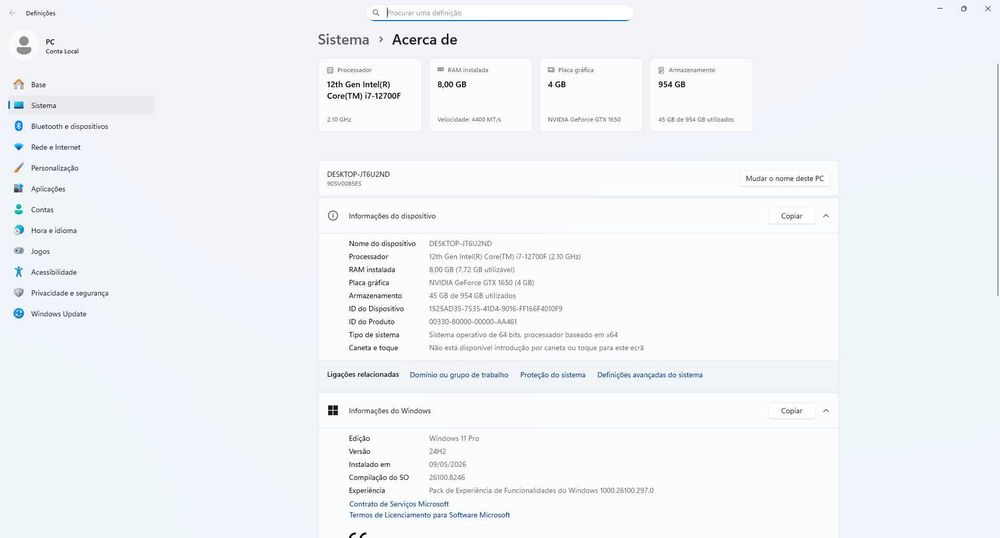Click the install date 09/05/2026

[x=447, y=465]
